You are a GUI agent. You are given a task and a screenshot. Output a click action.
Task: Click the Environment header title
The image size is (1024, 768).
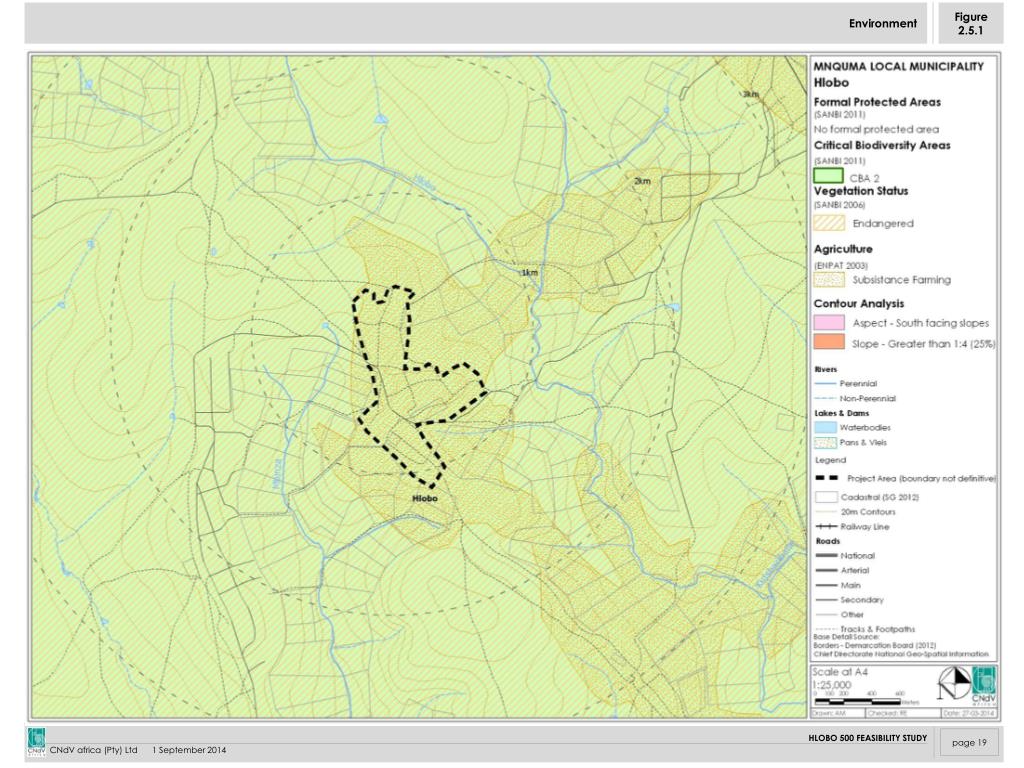[x=883, y=24]
